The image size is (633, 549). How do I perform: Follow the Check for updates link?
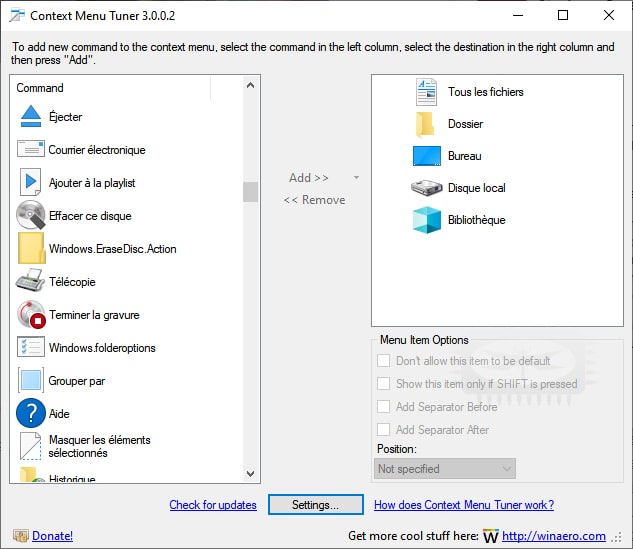(213, 505)
